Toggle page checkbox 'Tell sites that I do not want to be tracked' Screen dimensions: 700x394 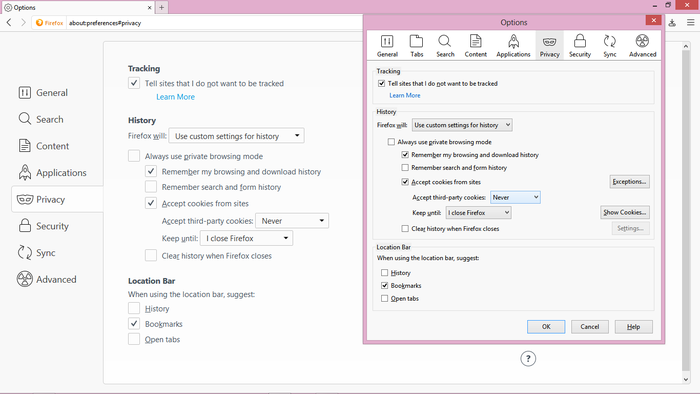[x=134, y=83]
